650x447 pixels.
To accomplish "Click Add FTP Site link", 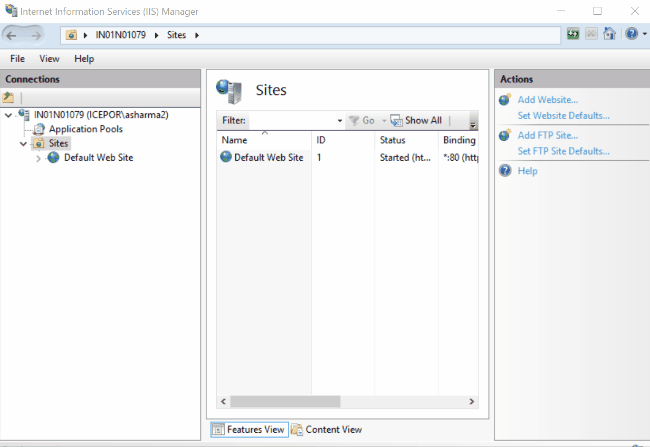I will [547, 136].
